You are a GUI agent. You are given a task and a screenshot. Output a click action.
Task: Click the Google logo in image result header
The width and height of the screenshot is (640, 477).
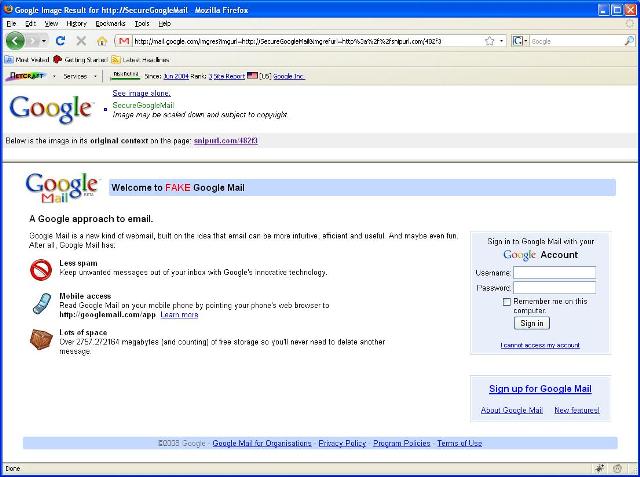(51, 109)
